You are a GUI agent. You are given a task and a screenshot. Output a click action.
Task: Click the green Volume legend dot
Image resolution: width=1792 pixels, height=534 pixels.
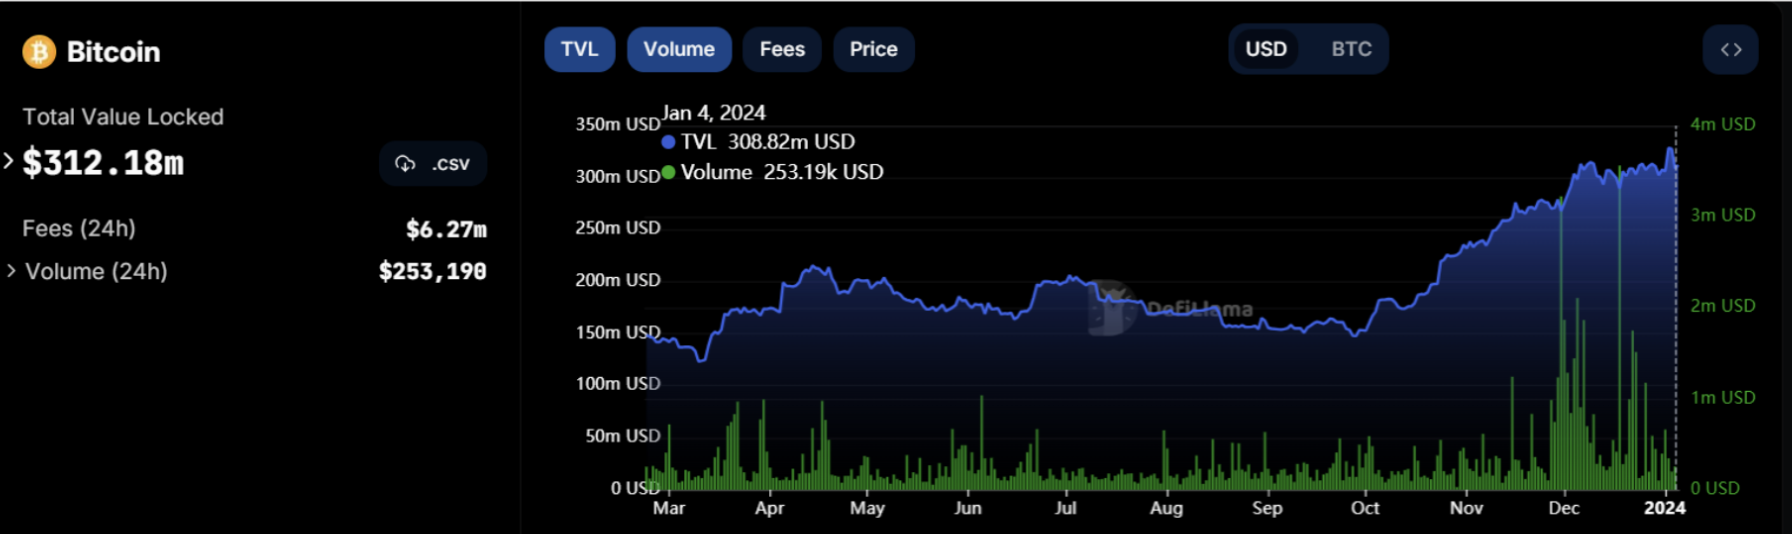click(x=668, y=172)
